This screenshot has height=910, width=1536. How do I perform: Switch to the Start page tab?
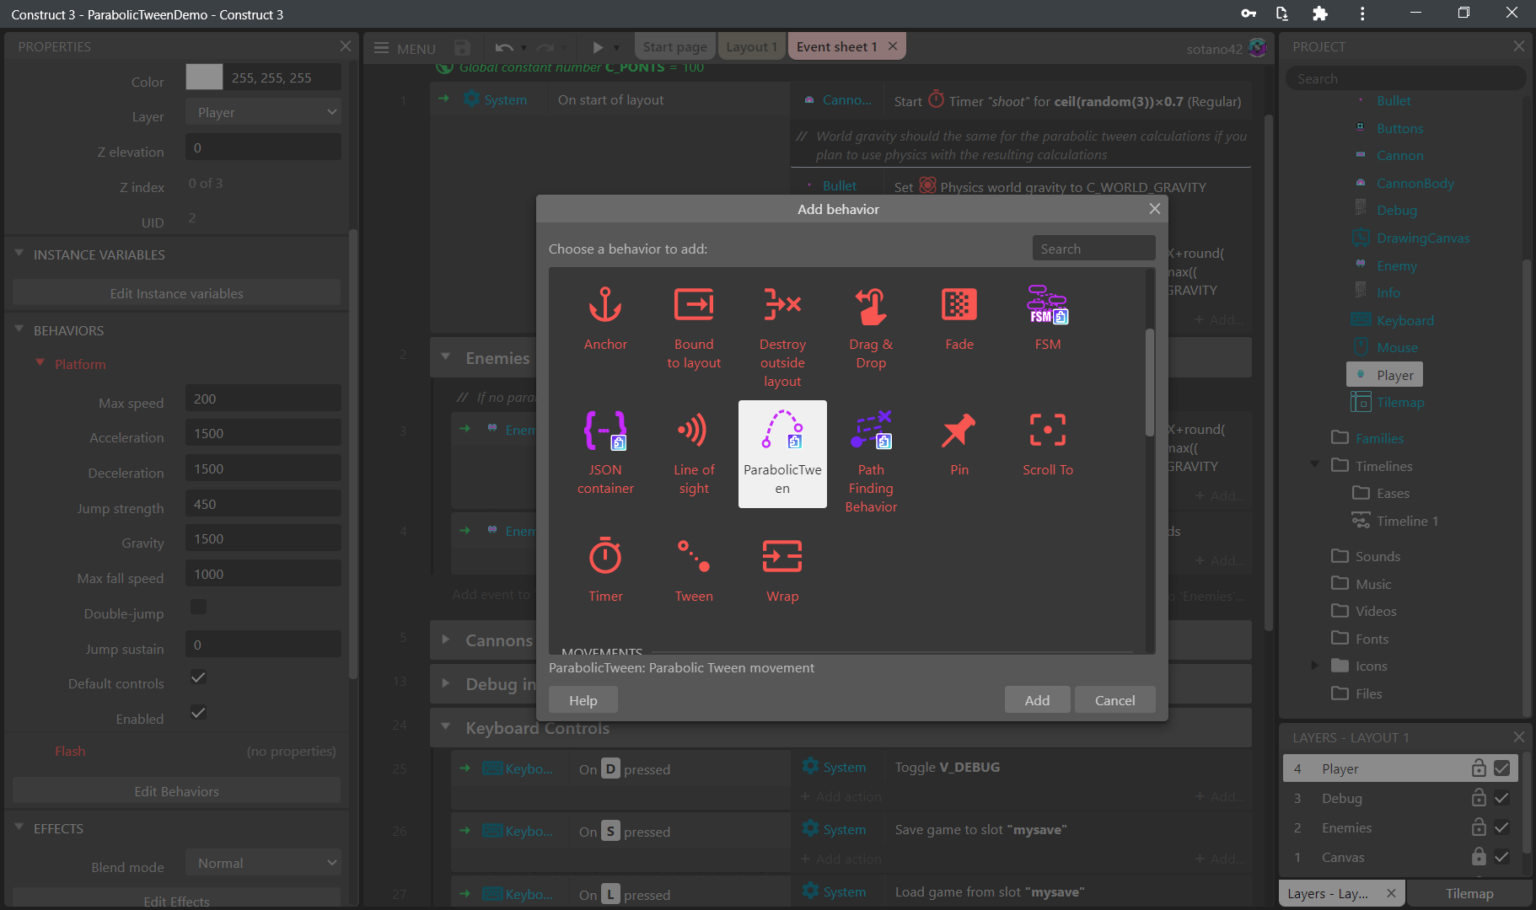point(674,47)
